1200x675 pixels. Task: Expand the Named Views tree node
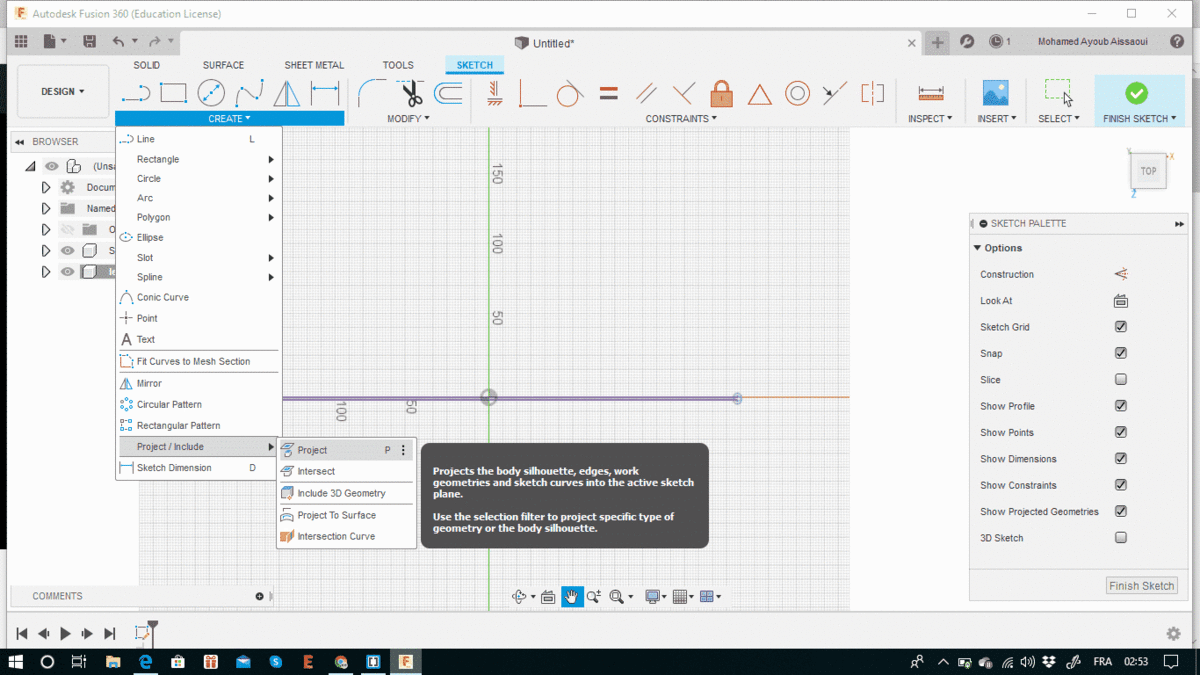click(x=46, y=208)
